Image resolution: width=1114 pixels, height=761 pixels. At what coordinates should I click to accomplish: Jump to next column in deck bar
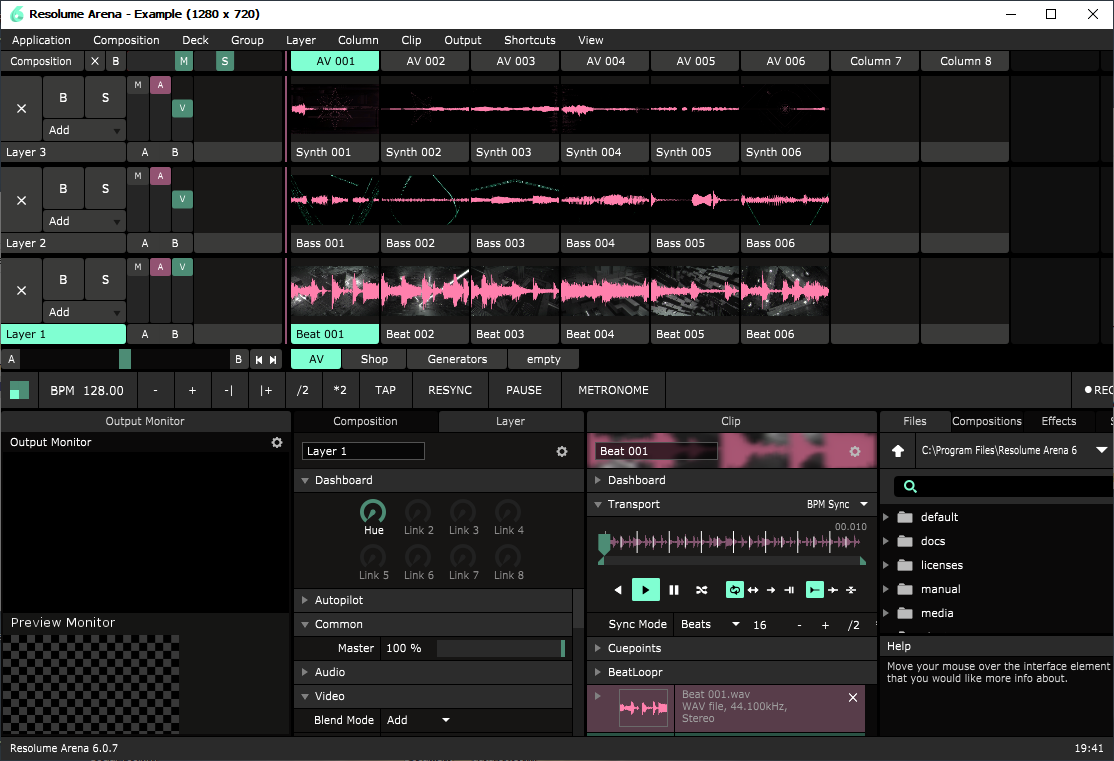coord(273,360)
